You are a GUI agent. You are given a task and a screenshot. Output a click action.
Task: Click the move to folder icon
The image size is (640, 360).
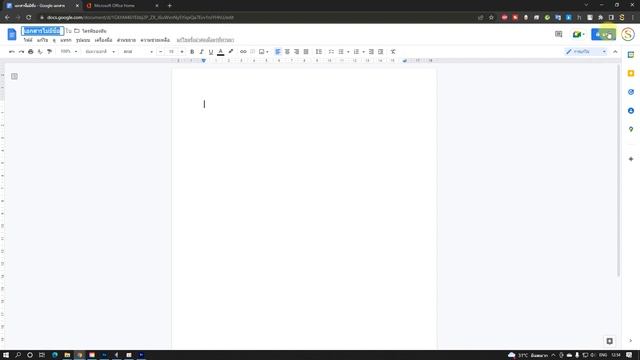[x=77, y=31]
